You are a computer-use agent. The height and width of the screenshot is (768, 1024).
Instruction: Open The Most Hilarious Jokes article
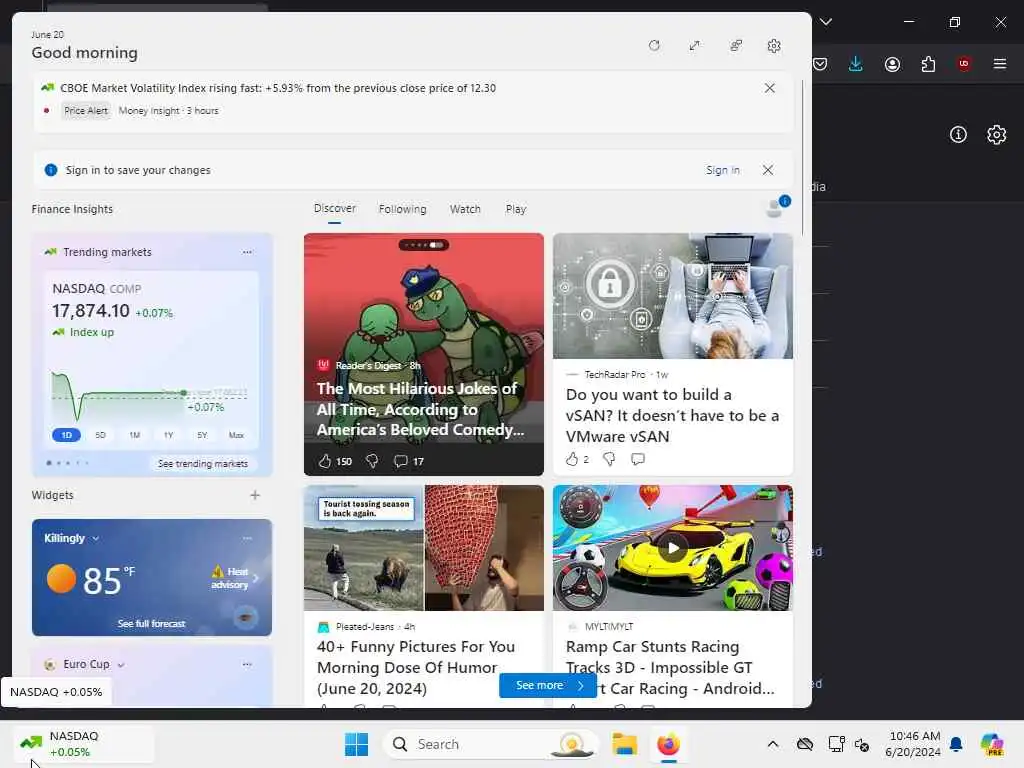pyautogui.click(x=420, y=409)
